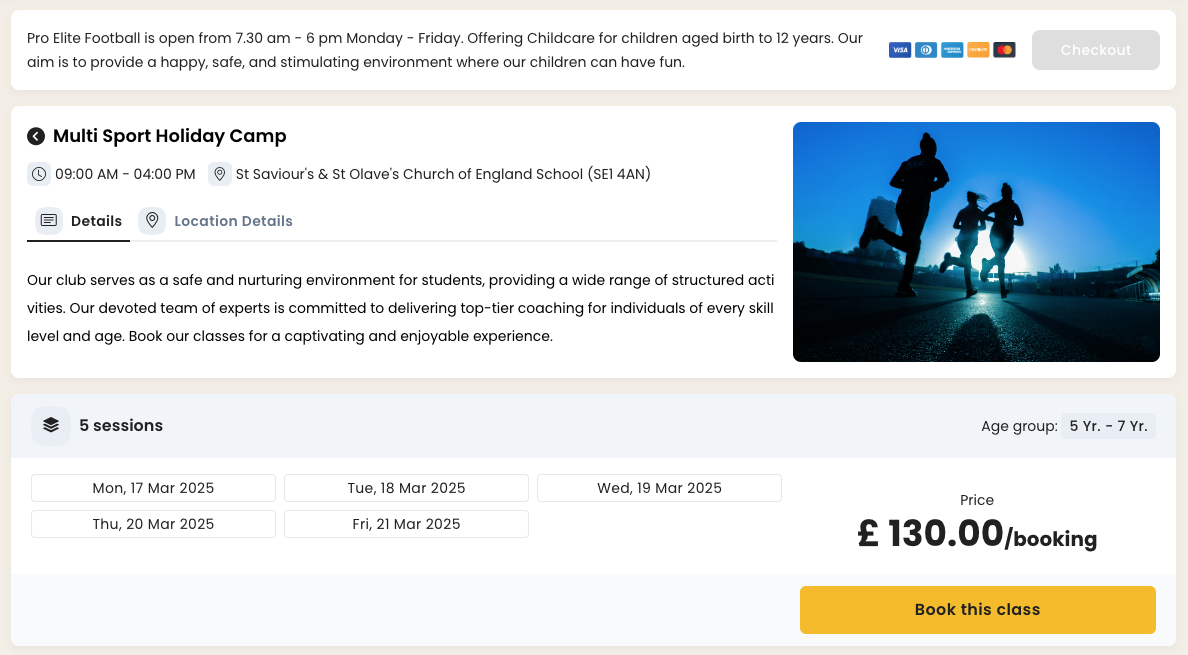
Task: Click the Diners Club card icon
Action: tap(926, 50)
